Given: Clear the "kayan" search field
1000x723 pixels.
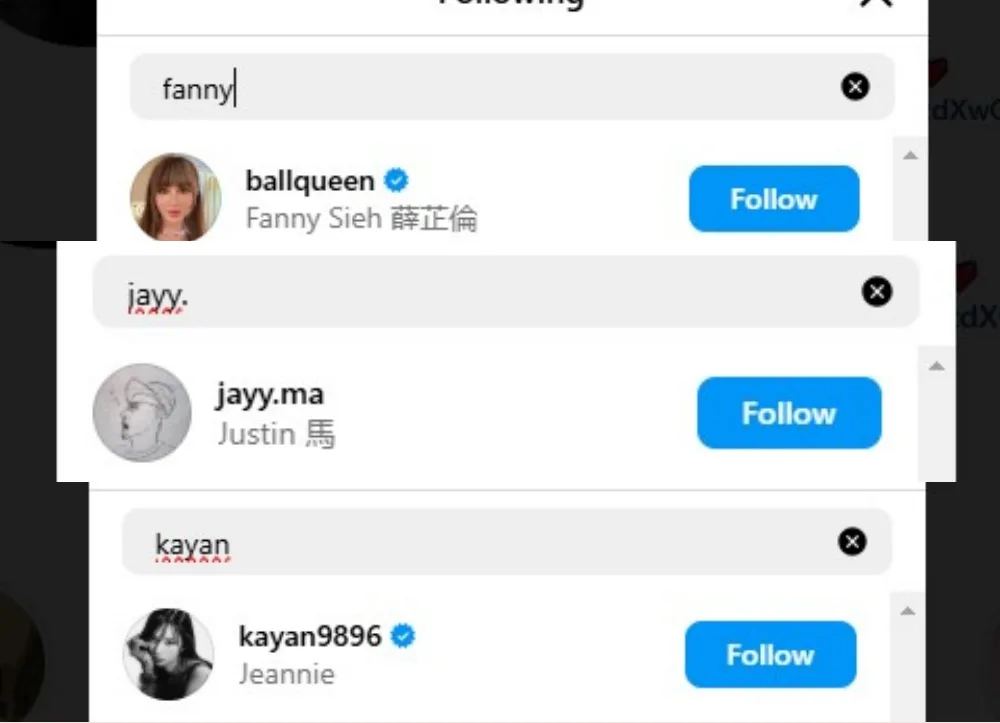Looking at the screenshot, I should click(x=852, y=542).
